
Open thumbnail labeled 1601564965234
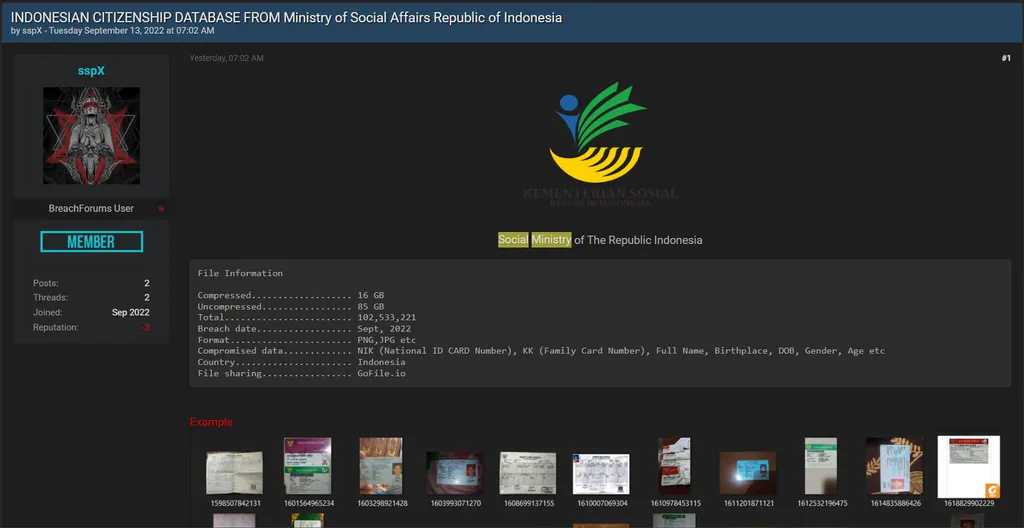click(307, 467)
